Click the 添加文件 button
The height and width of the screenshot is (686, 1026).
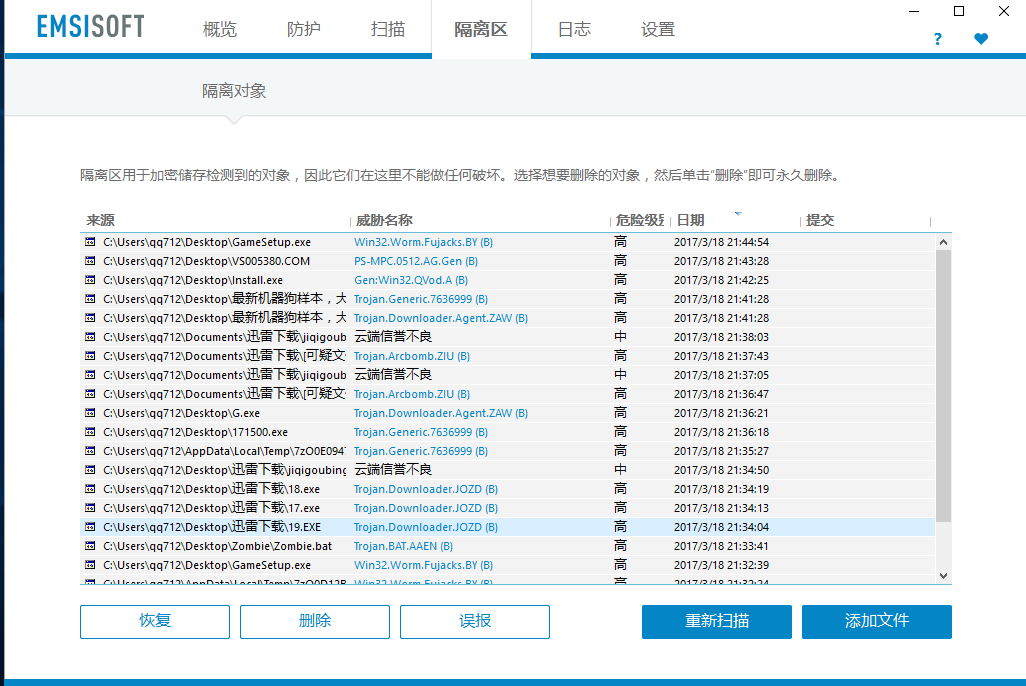click(877, 621)
